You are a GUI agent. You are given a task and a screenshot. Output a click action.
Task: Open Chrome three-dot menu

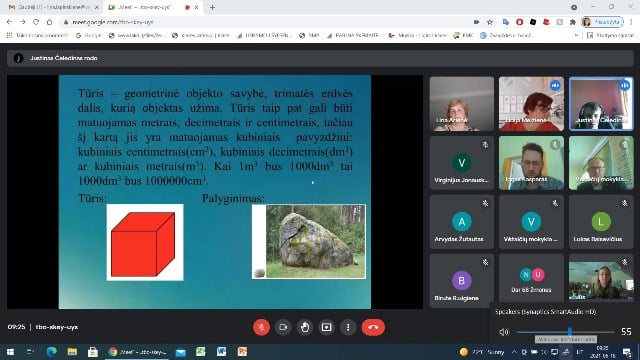[631, 22]
